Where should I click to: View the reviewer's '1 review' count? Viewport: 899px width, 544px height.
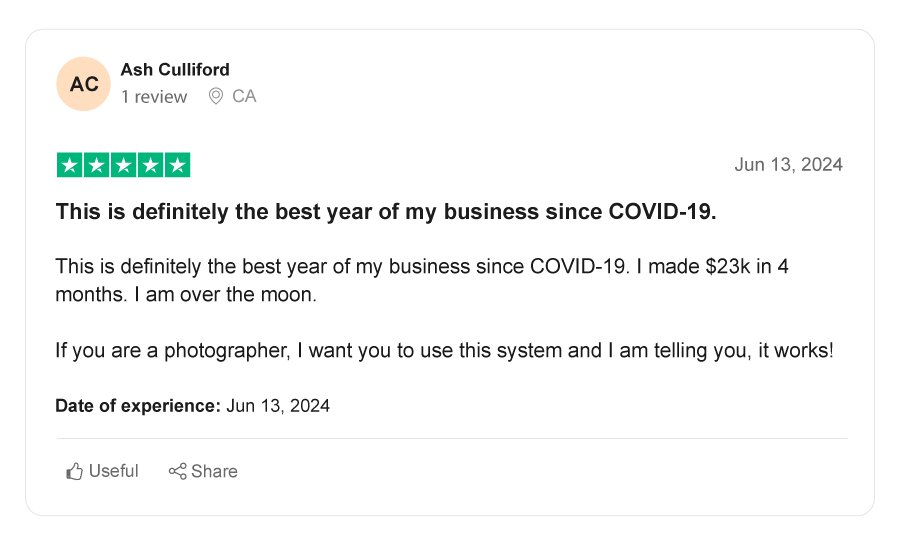tap(154, 96)
